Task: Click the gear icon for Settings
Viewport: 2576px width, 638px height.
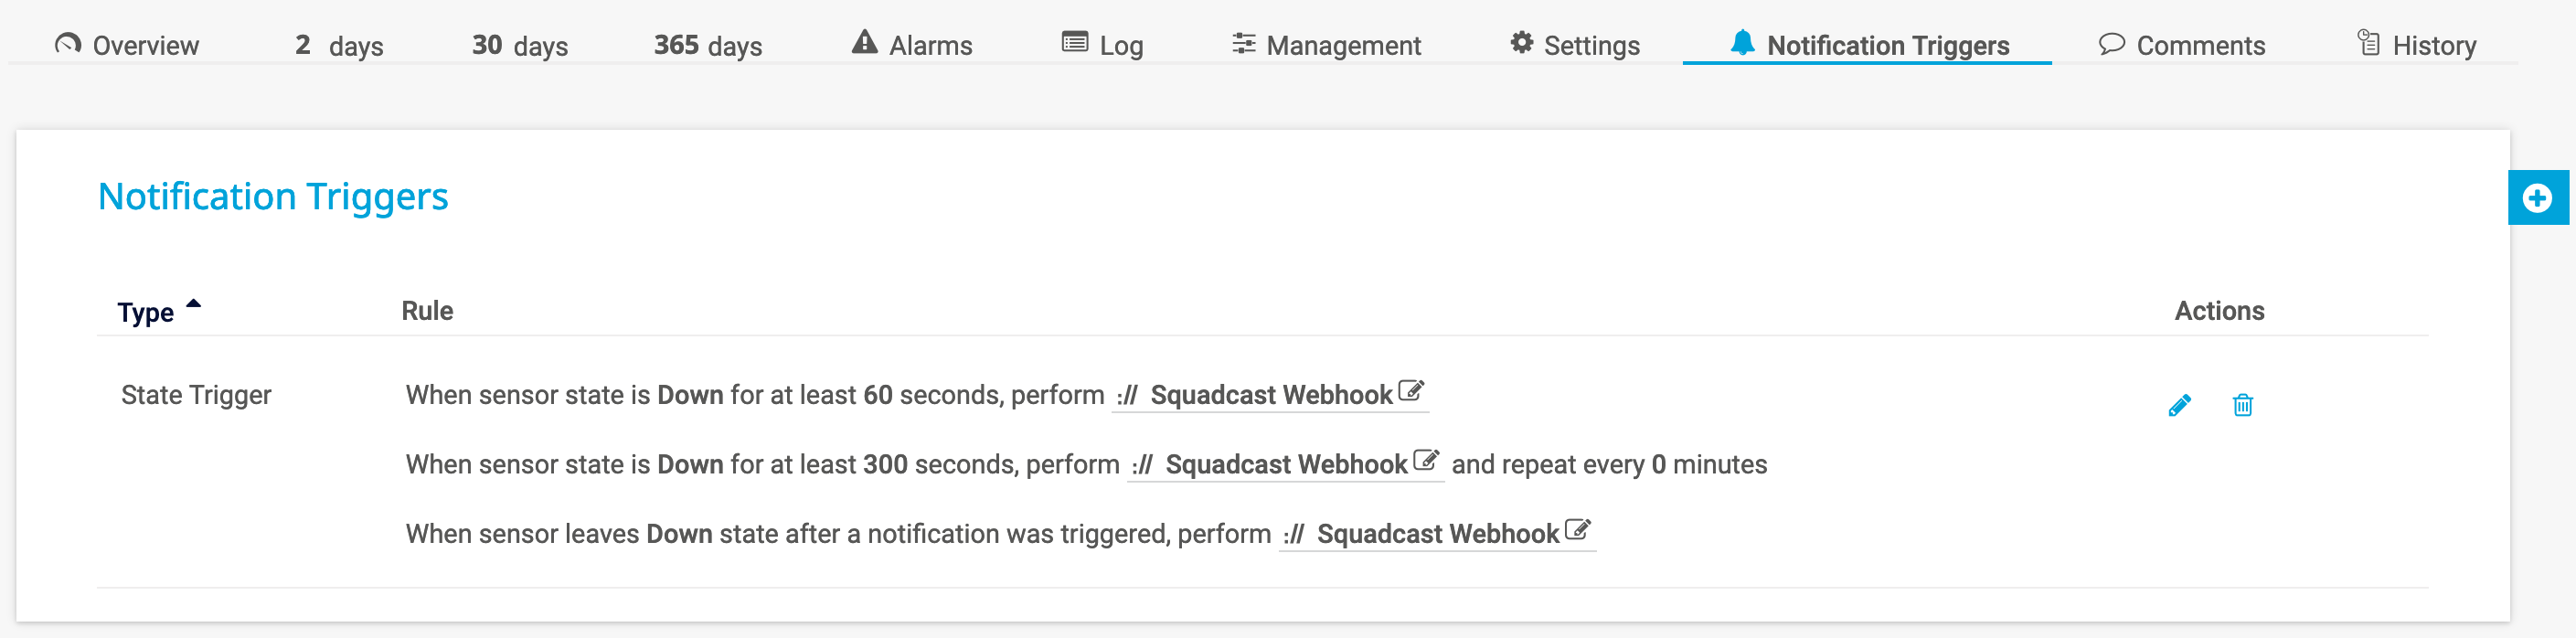Action: pyautogui.click(x=1522, y=43)
